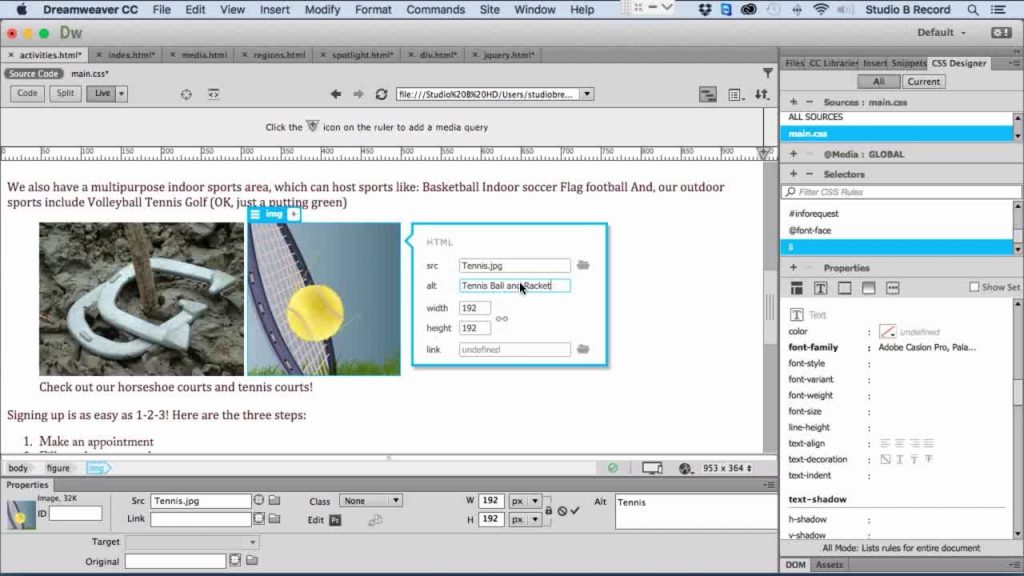This screenshot has height=576, width=1024.
Task: Click the Border category icon in CSS Properties
Action: pyautogui.click(x=844, y=288)
